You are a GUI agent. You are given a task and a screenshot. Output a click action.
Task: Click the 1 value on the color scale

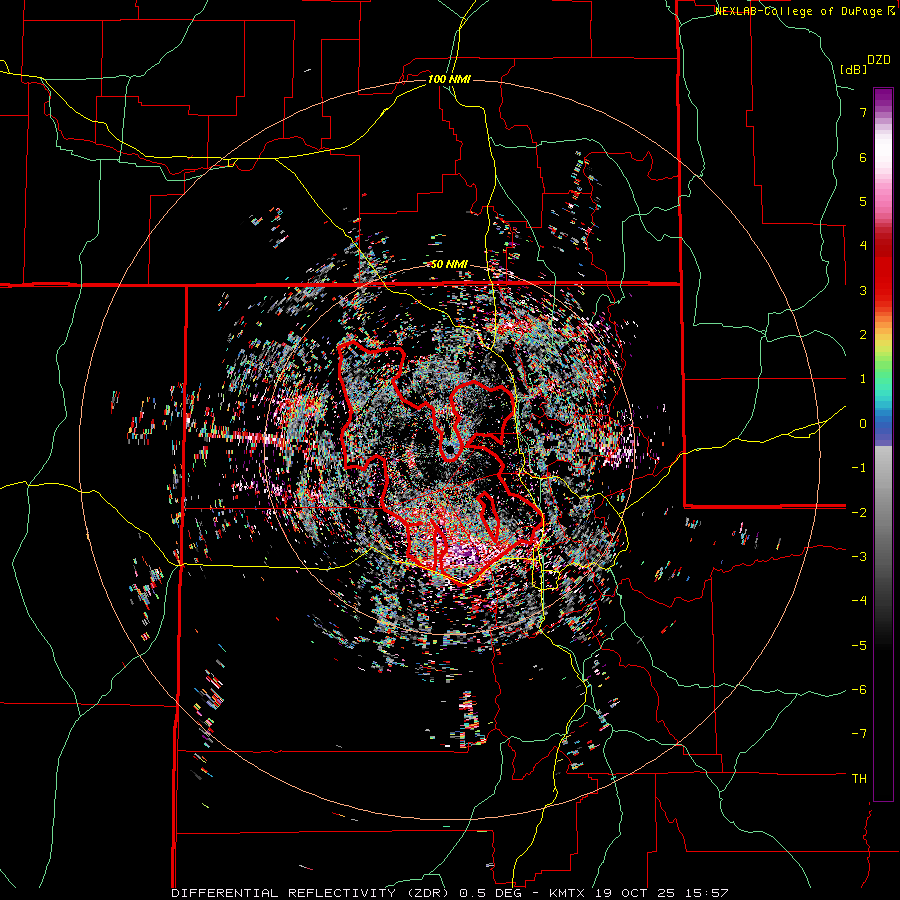863,379
